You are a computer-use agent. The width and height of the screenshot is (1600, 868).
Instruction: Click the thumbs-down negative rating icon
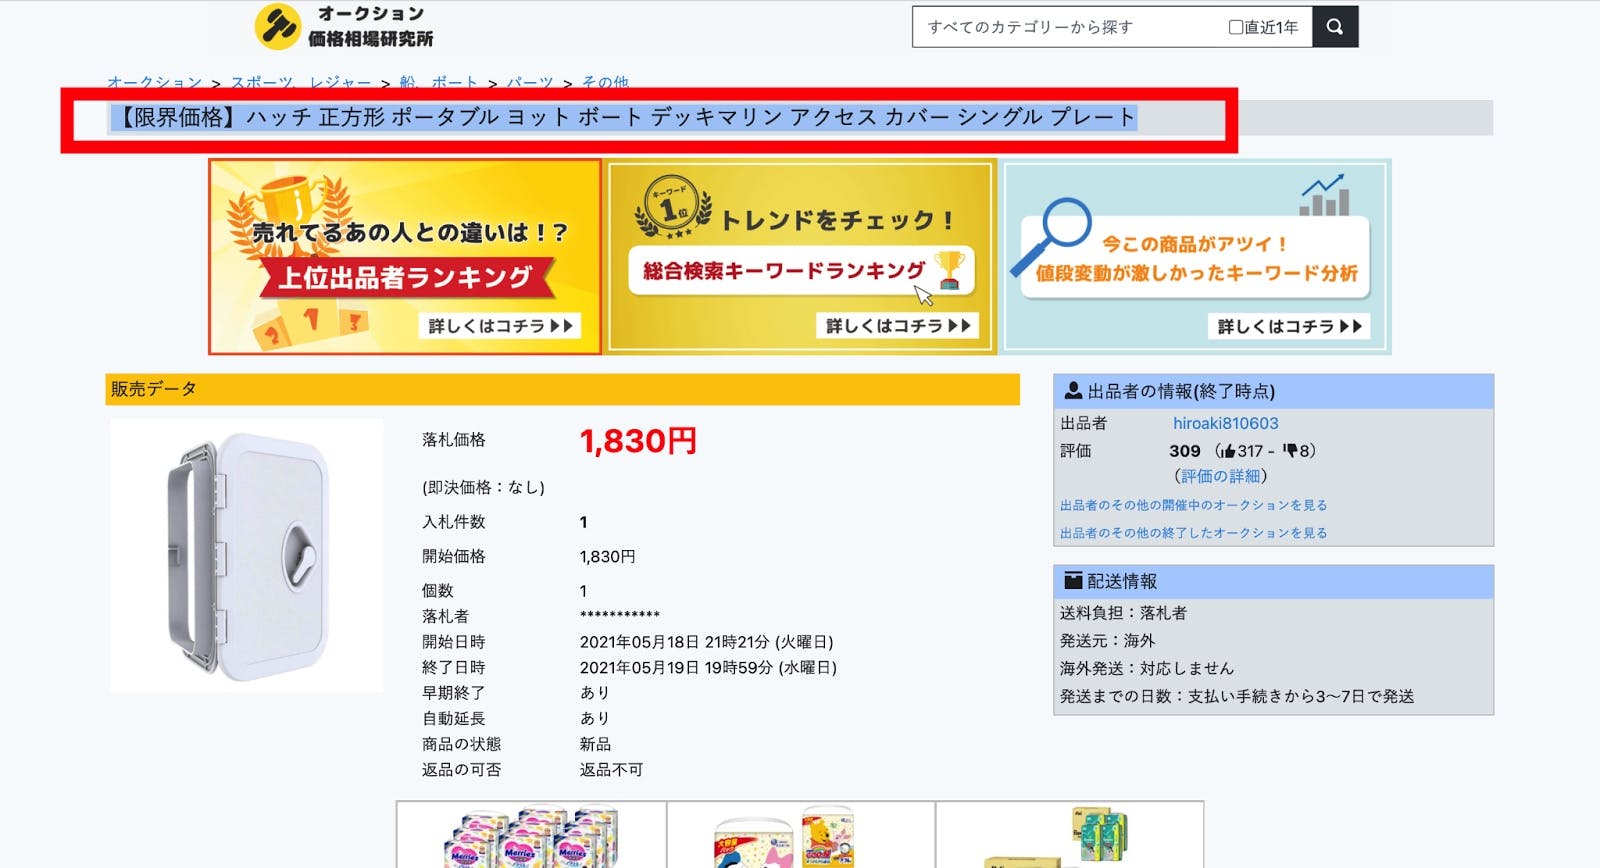[x=1289, y=452]
